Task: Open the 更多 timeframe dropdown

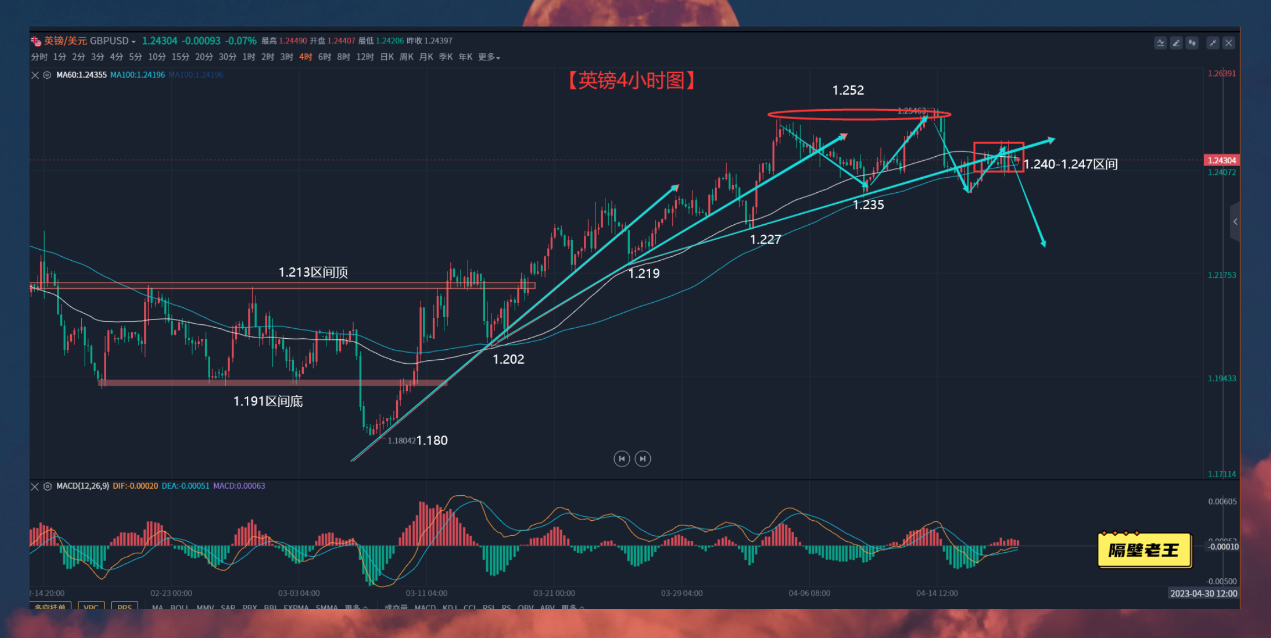Action: (488, 57)
